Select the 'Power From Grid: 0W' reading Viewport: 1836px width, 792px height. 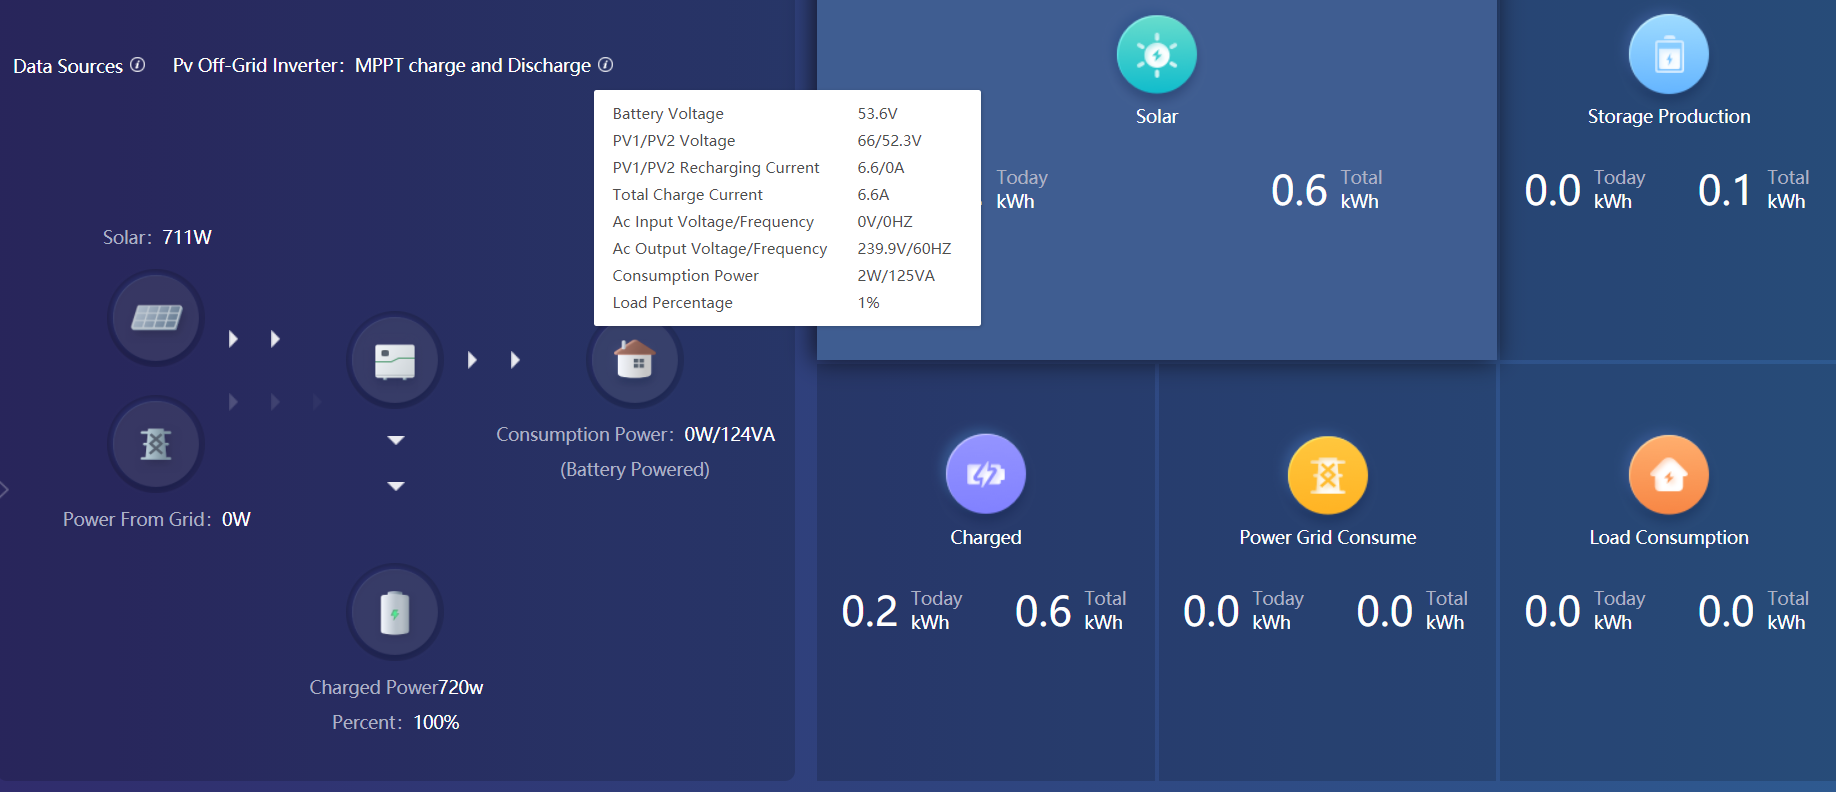(157, 519)
